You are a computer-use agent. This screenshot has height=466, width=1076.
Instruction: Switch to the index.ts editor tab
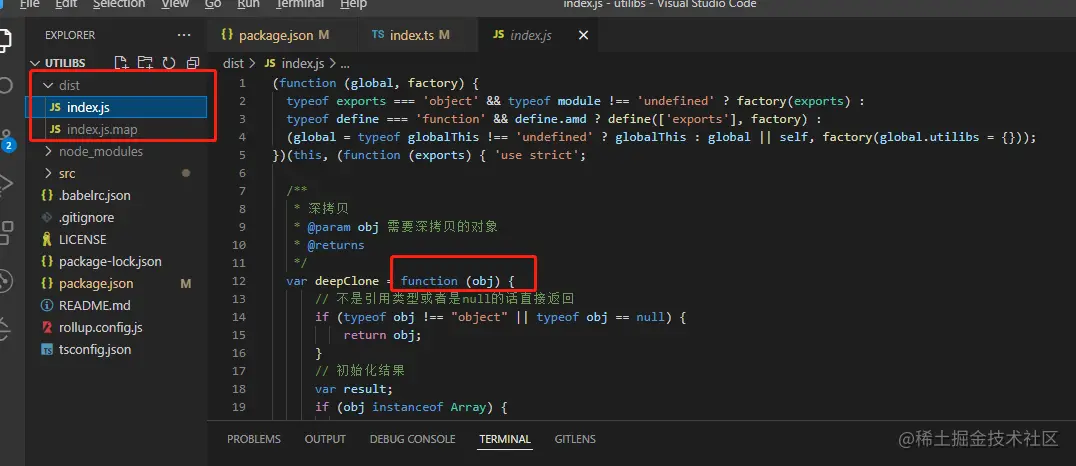417,35
